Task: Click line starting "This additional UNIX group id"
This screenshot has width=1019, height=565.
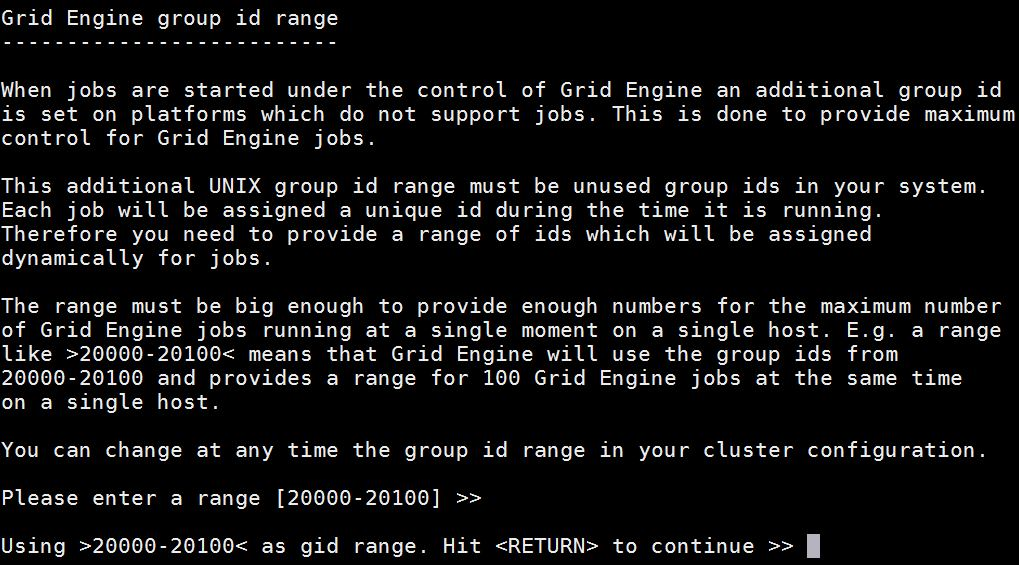Action: [494, 187]
